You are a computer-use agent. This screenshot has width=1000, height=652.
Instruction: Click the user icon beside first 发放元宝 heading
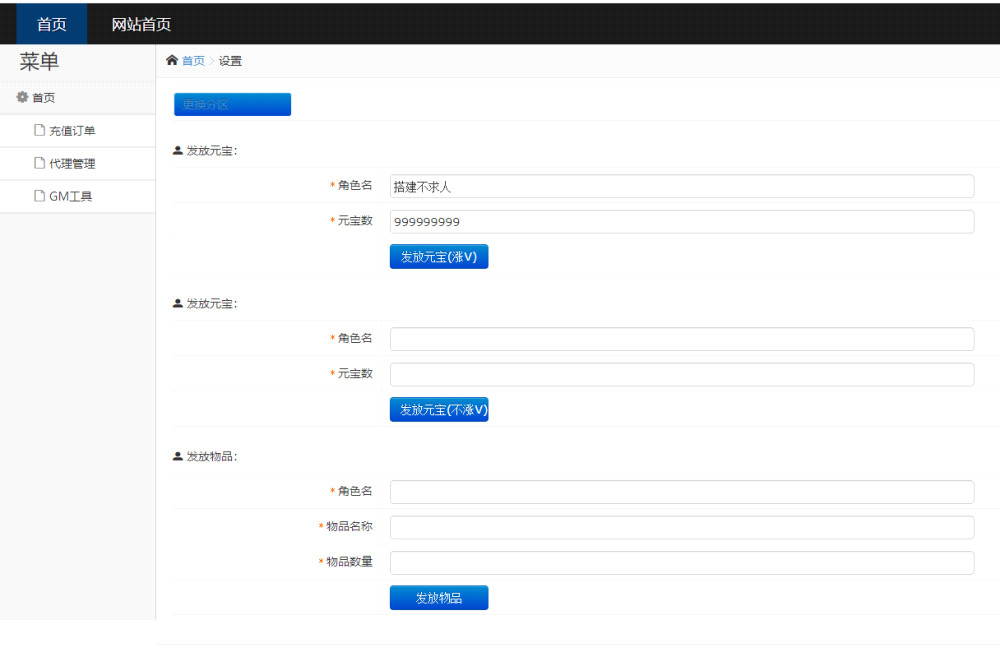(178, 151)
